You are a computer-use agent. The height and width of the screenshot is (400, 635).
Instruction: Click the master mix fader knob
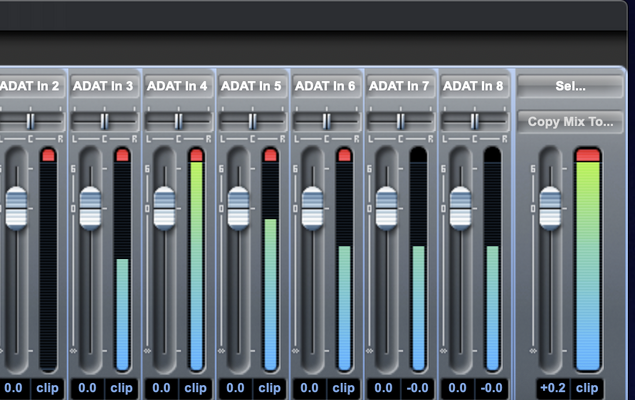(550, 209)
